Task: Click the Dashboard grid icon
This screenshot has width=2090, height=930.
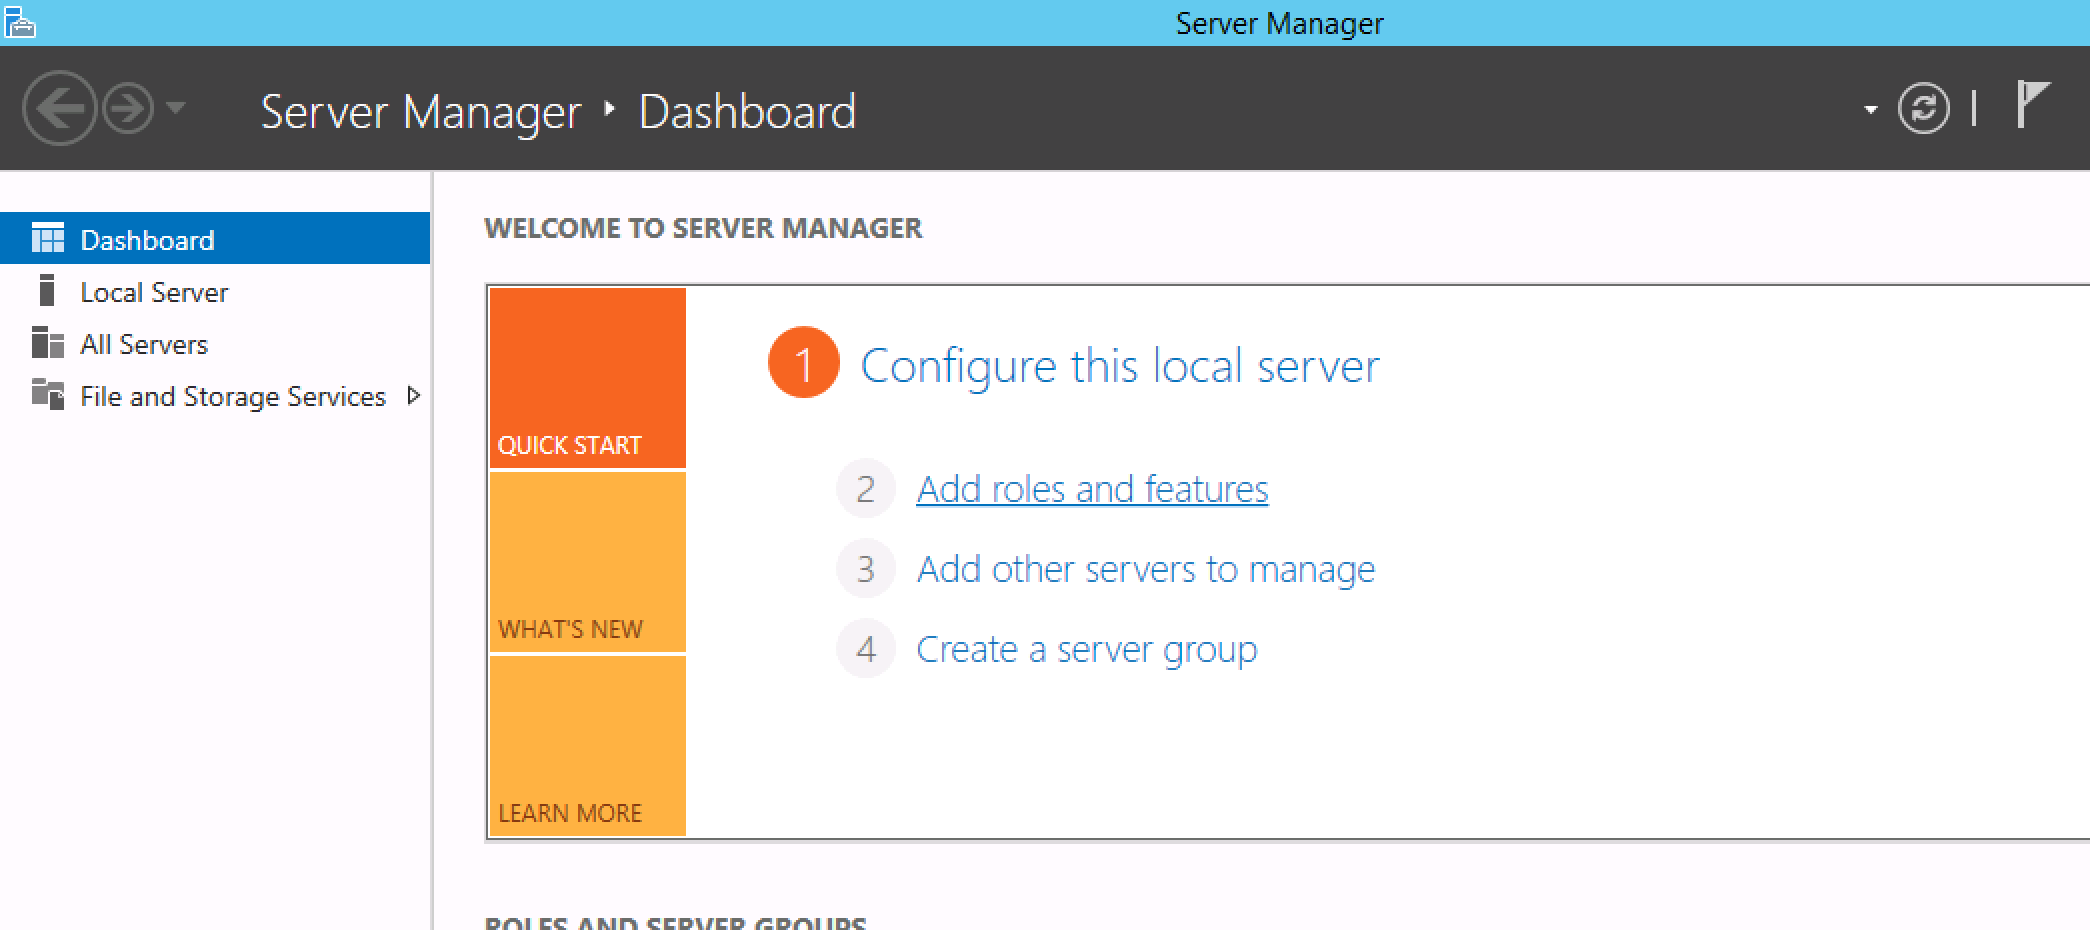Action: click(x=47, y=239)
